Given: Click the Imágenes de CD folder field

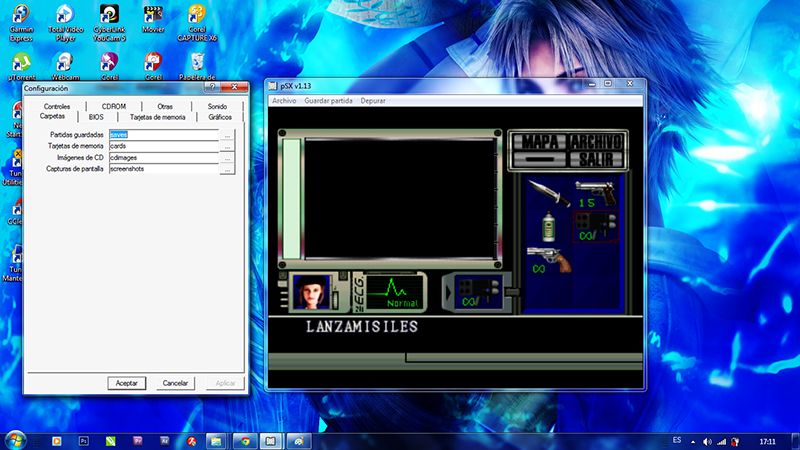Looking at the screenshot, I should 164,158.
